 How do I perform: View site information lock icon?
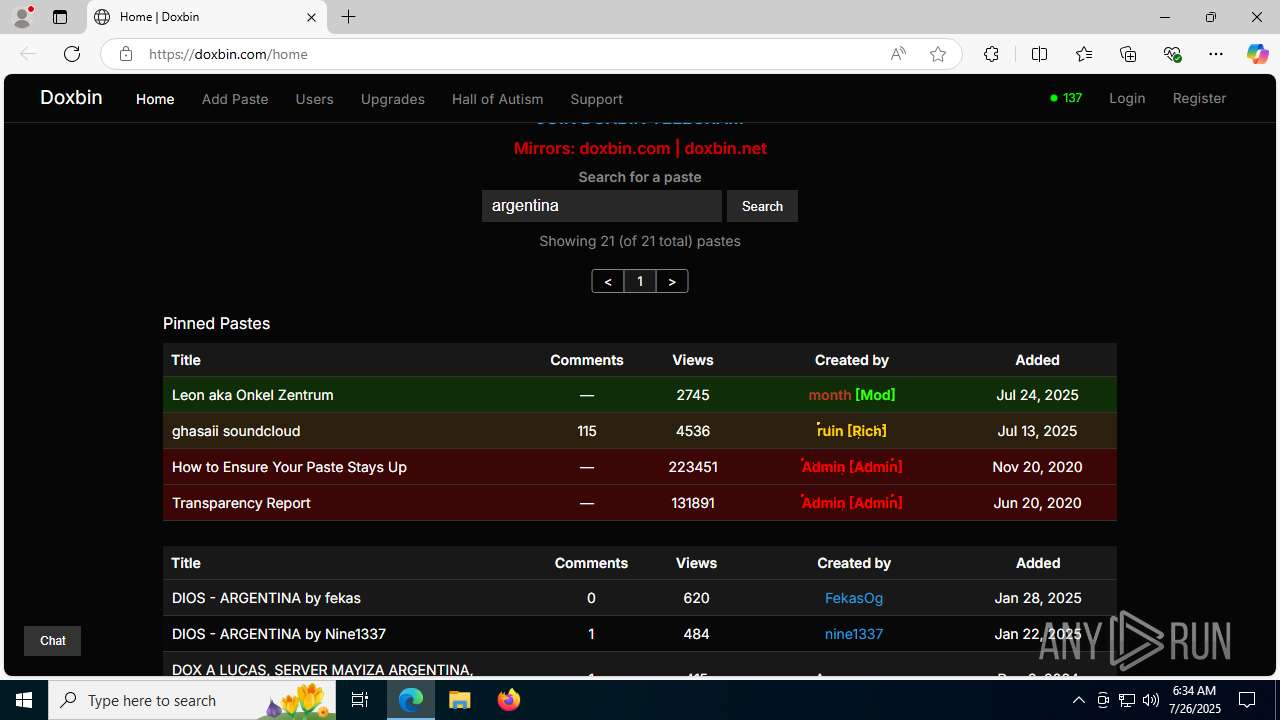126,54
